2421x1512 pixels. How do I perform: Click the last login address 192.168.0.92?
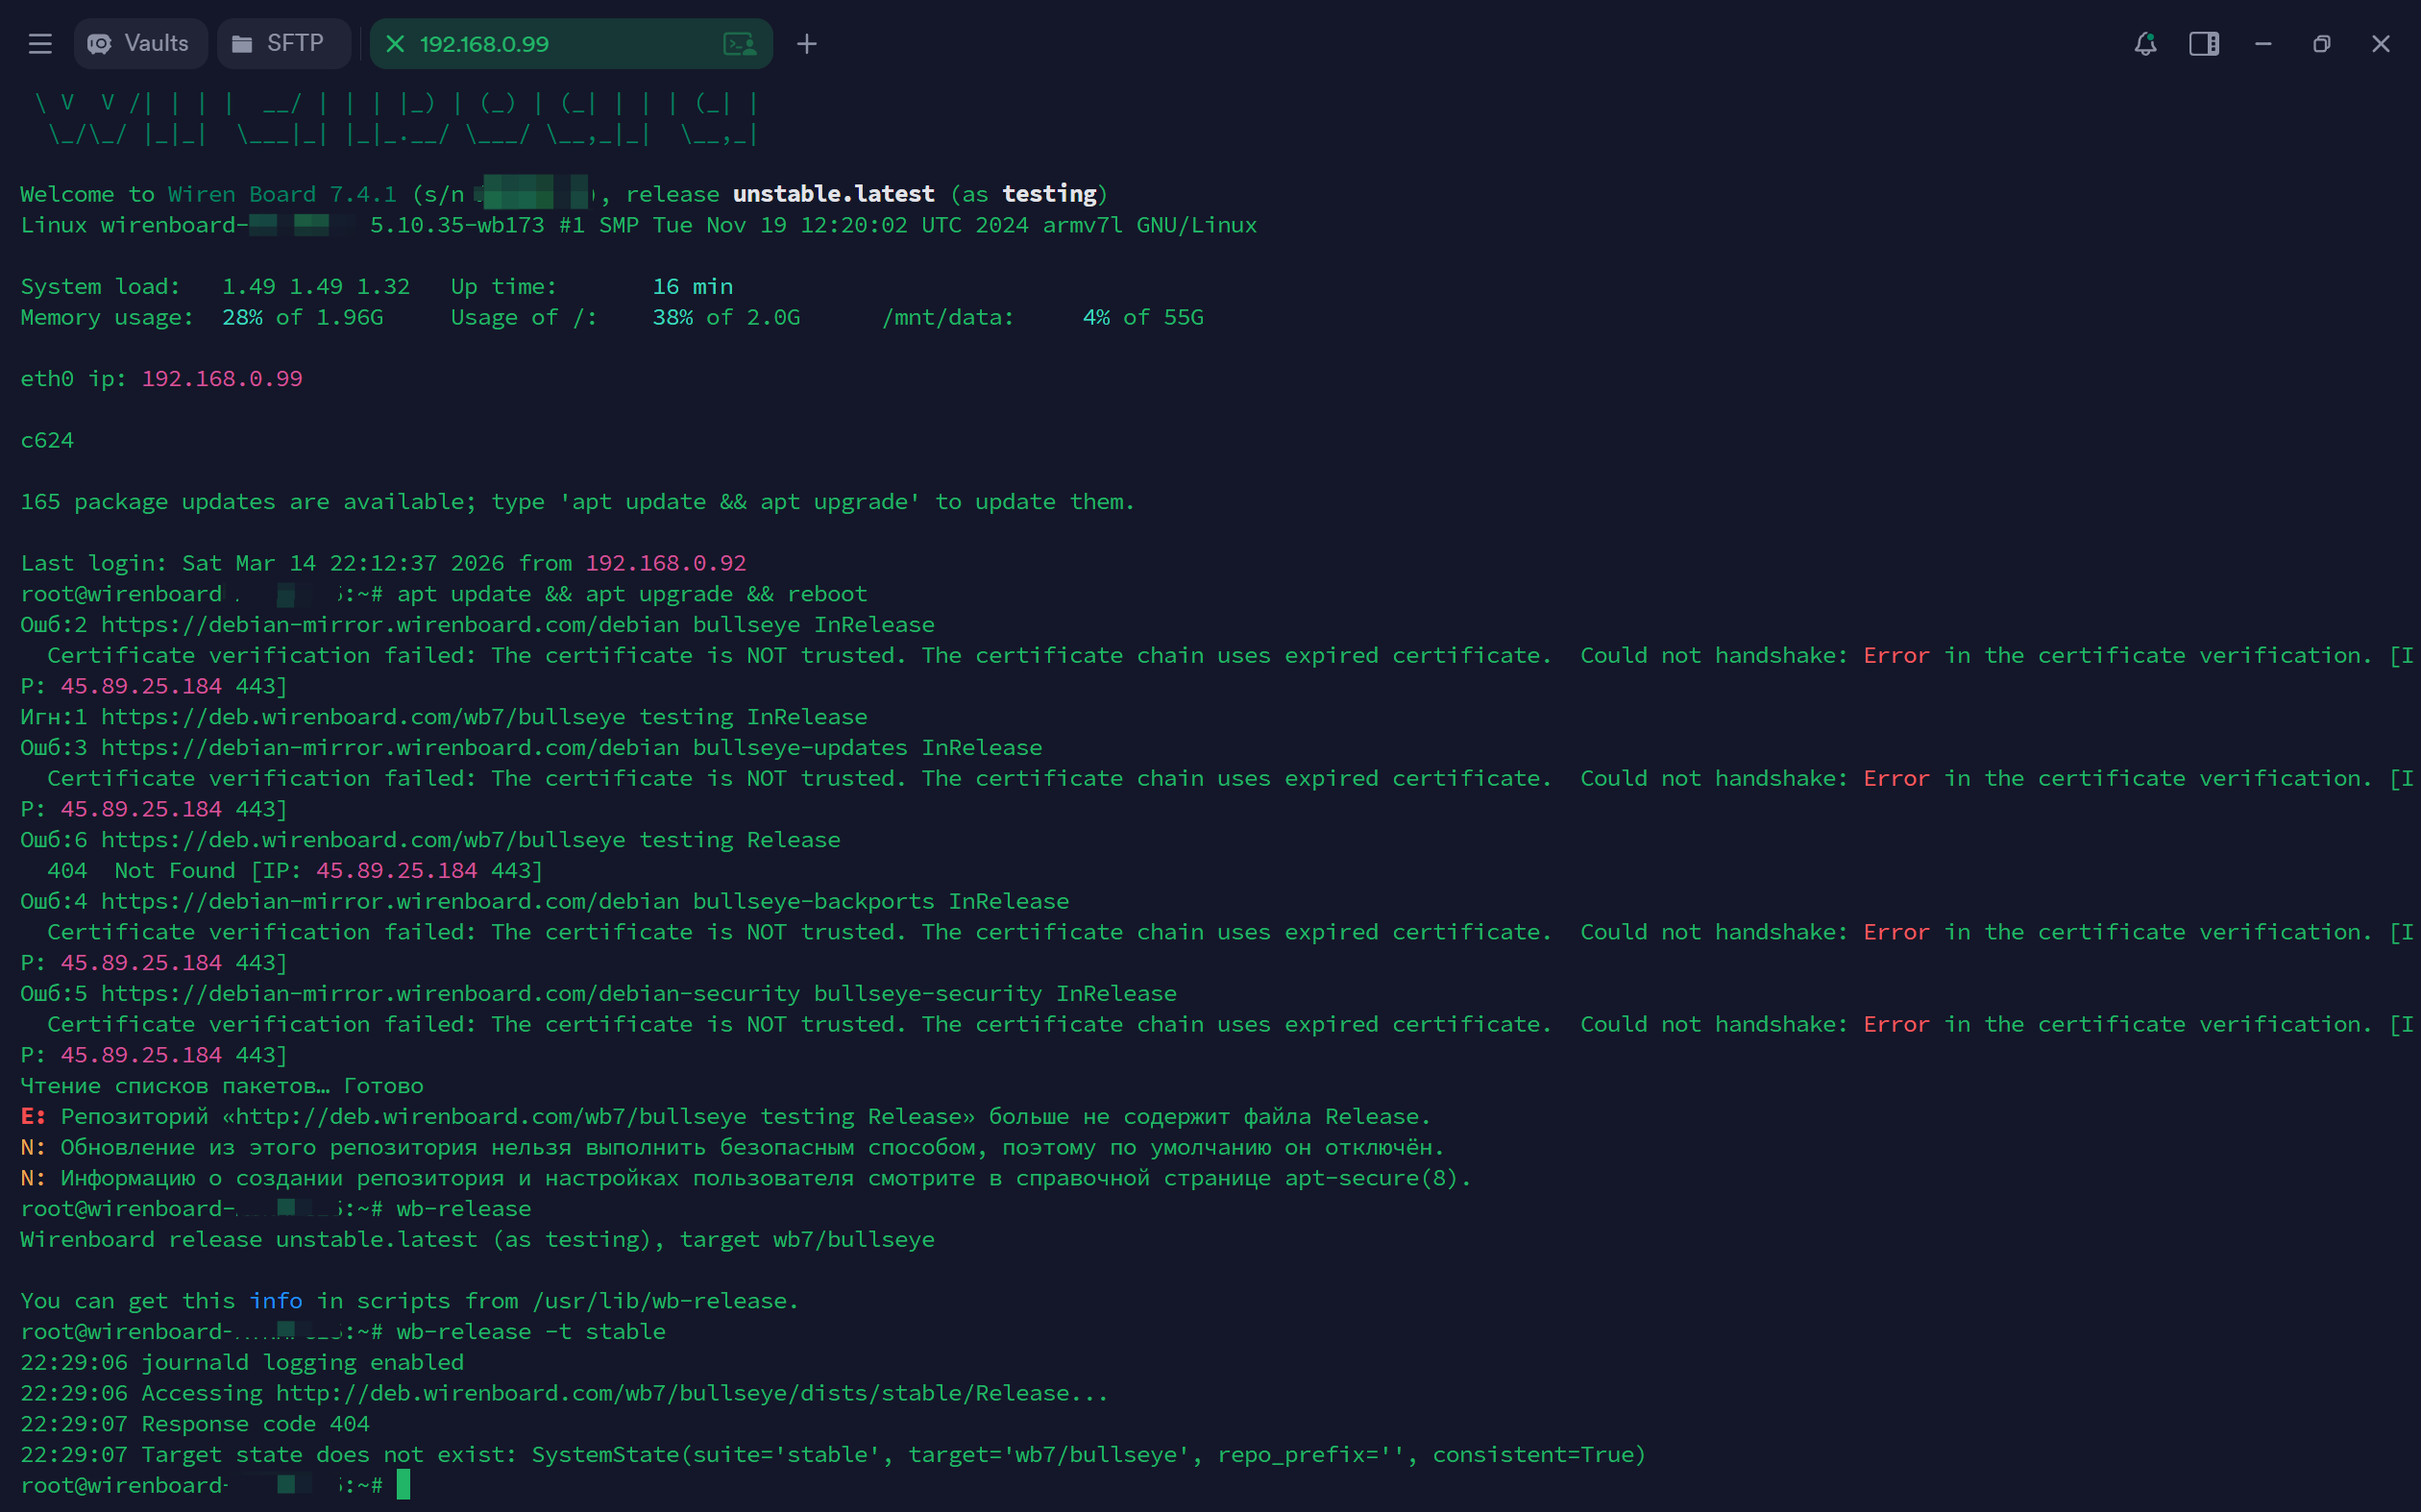665,563
